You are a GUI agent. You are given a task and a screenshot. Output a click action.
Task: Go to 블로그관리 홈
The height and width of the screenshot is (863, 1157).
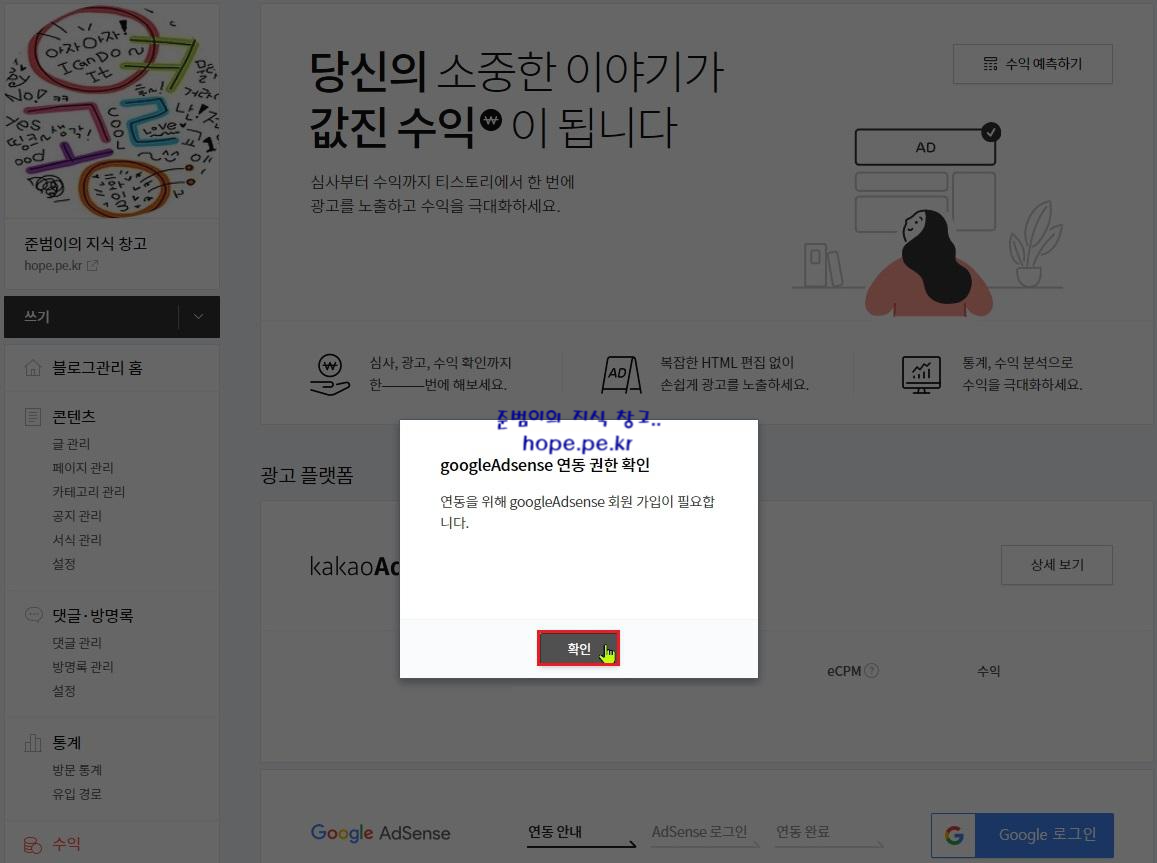click(97, 368)
